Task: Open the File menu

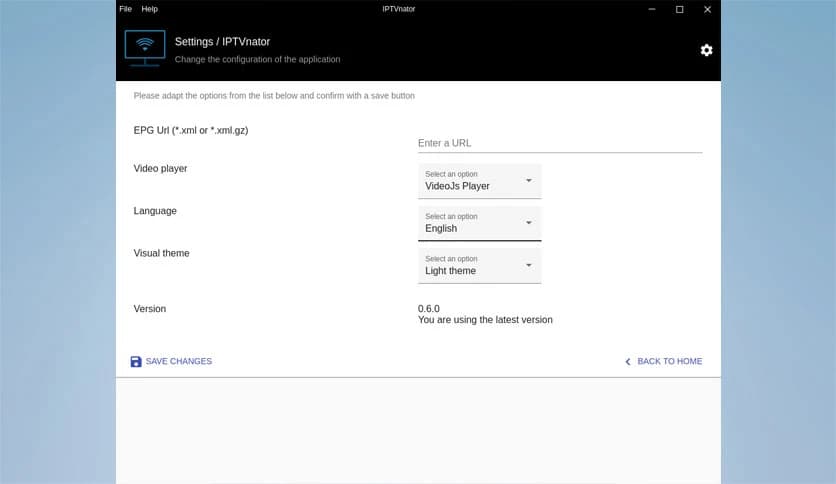Action: click(125, 9)
